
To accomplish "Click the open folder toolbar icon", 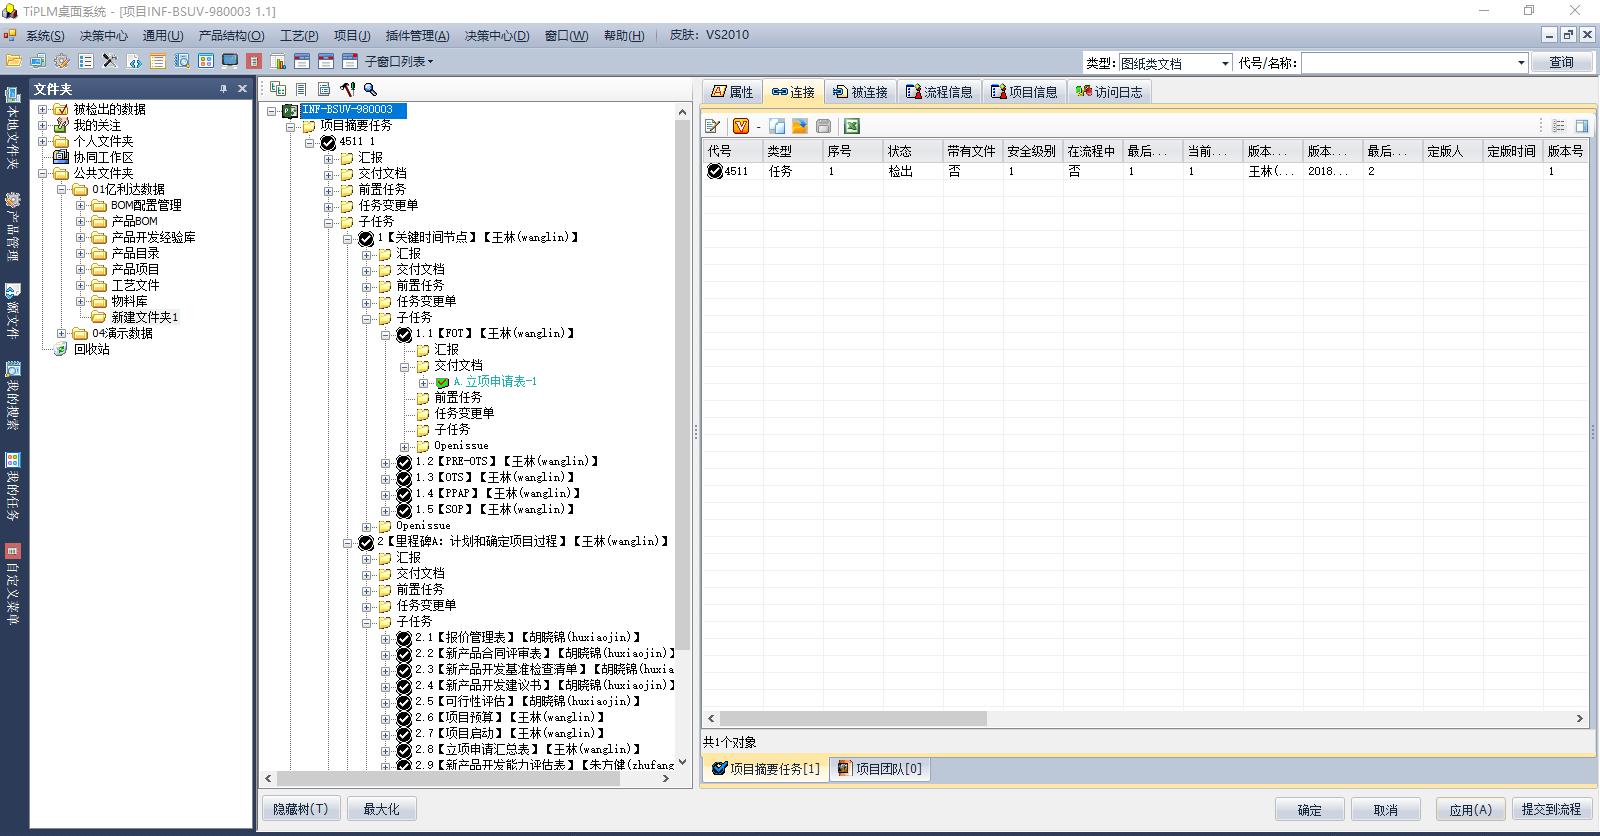I will [x=14, y=61].
